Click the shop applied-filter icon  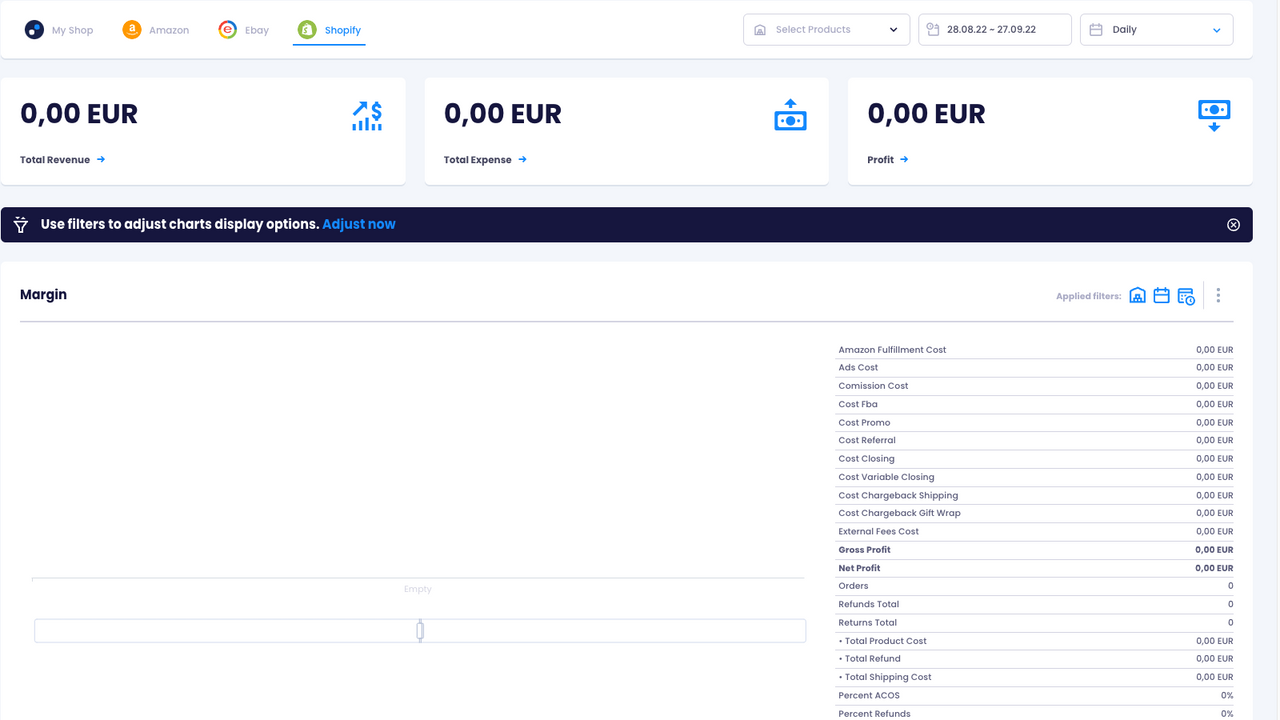pyautogui.click(x=1137, y=296)
